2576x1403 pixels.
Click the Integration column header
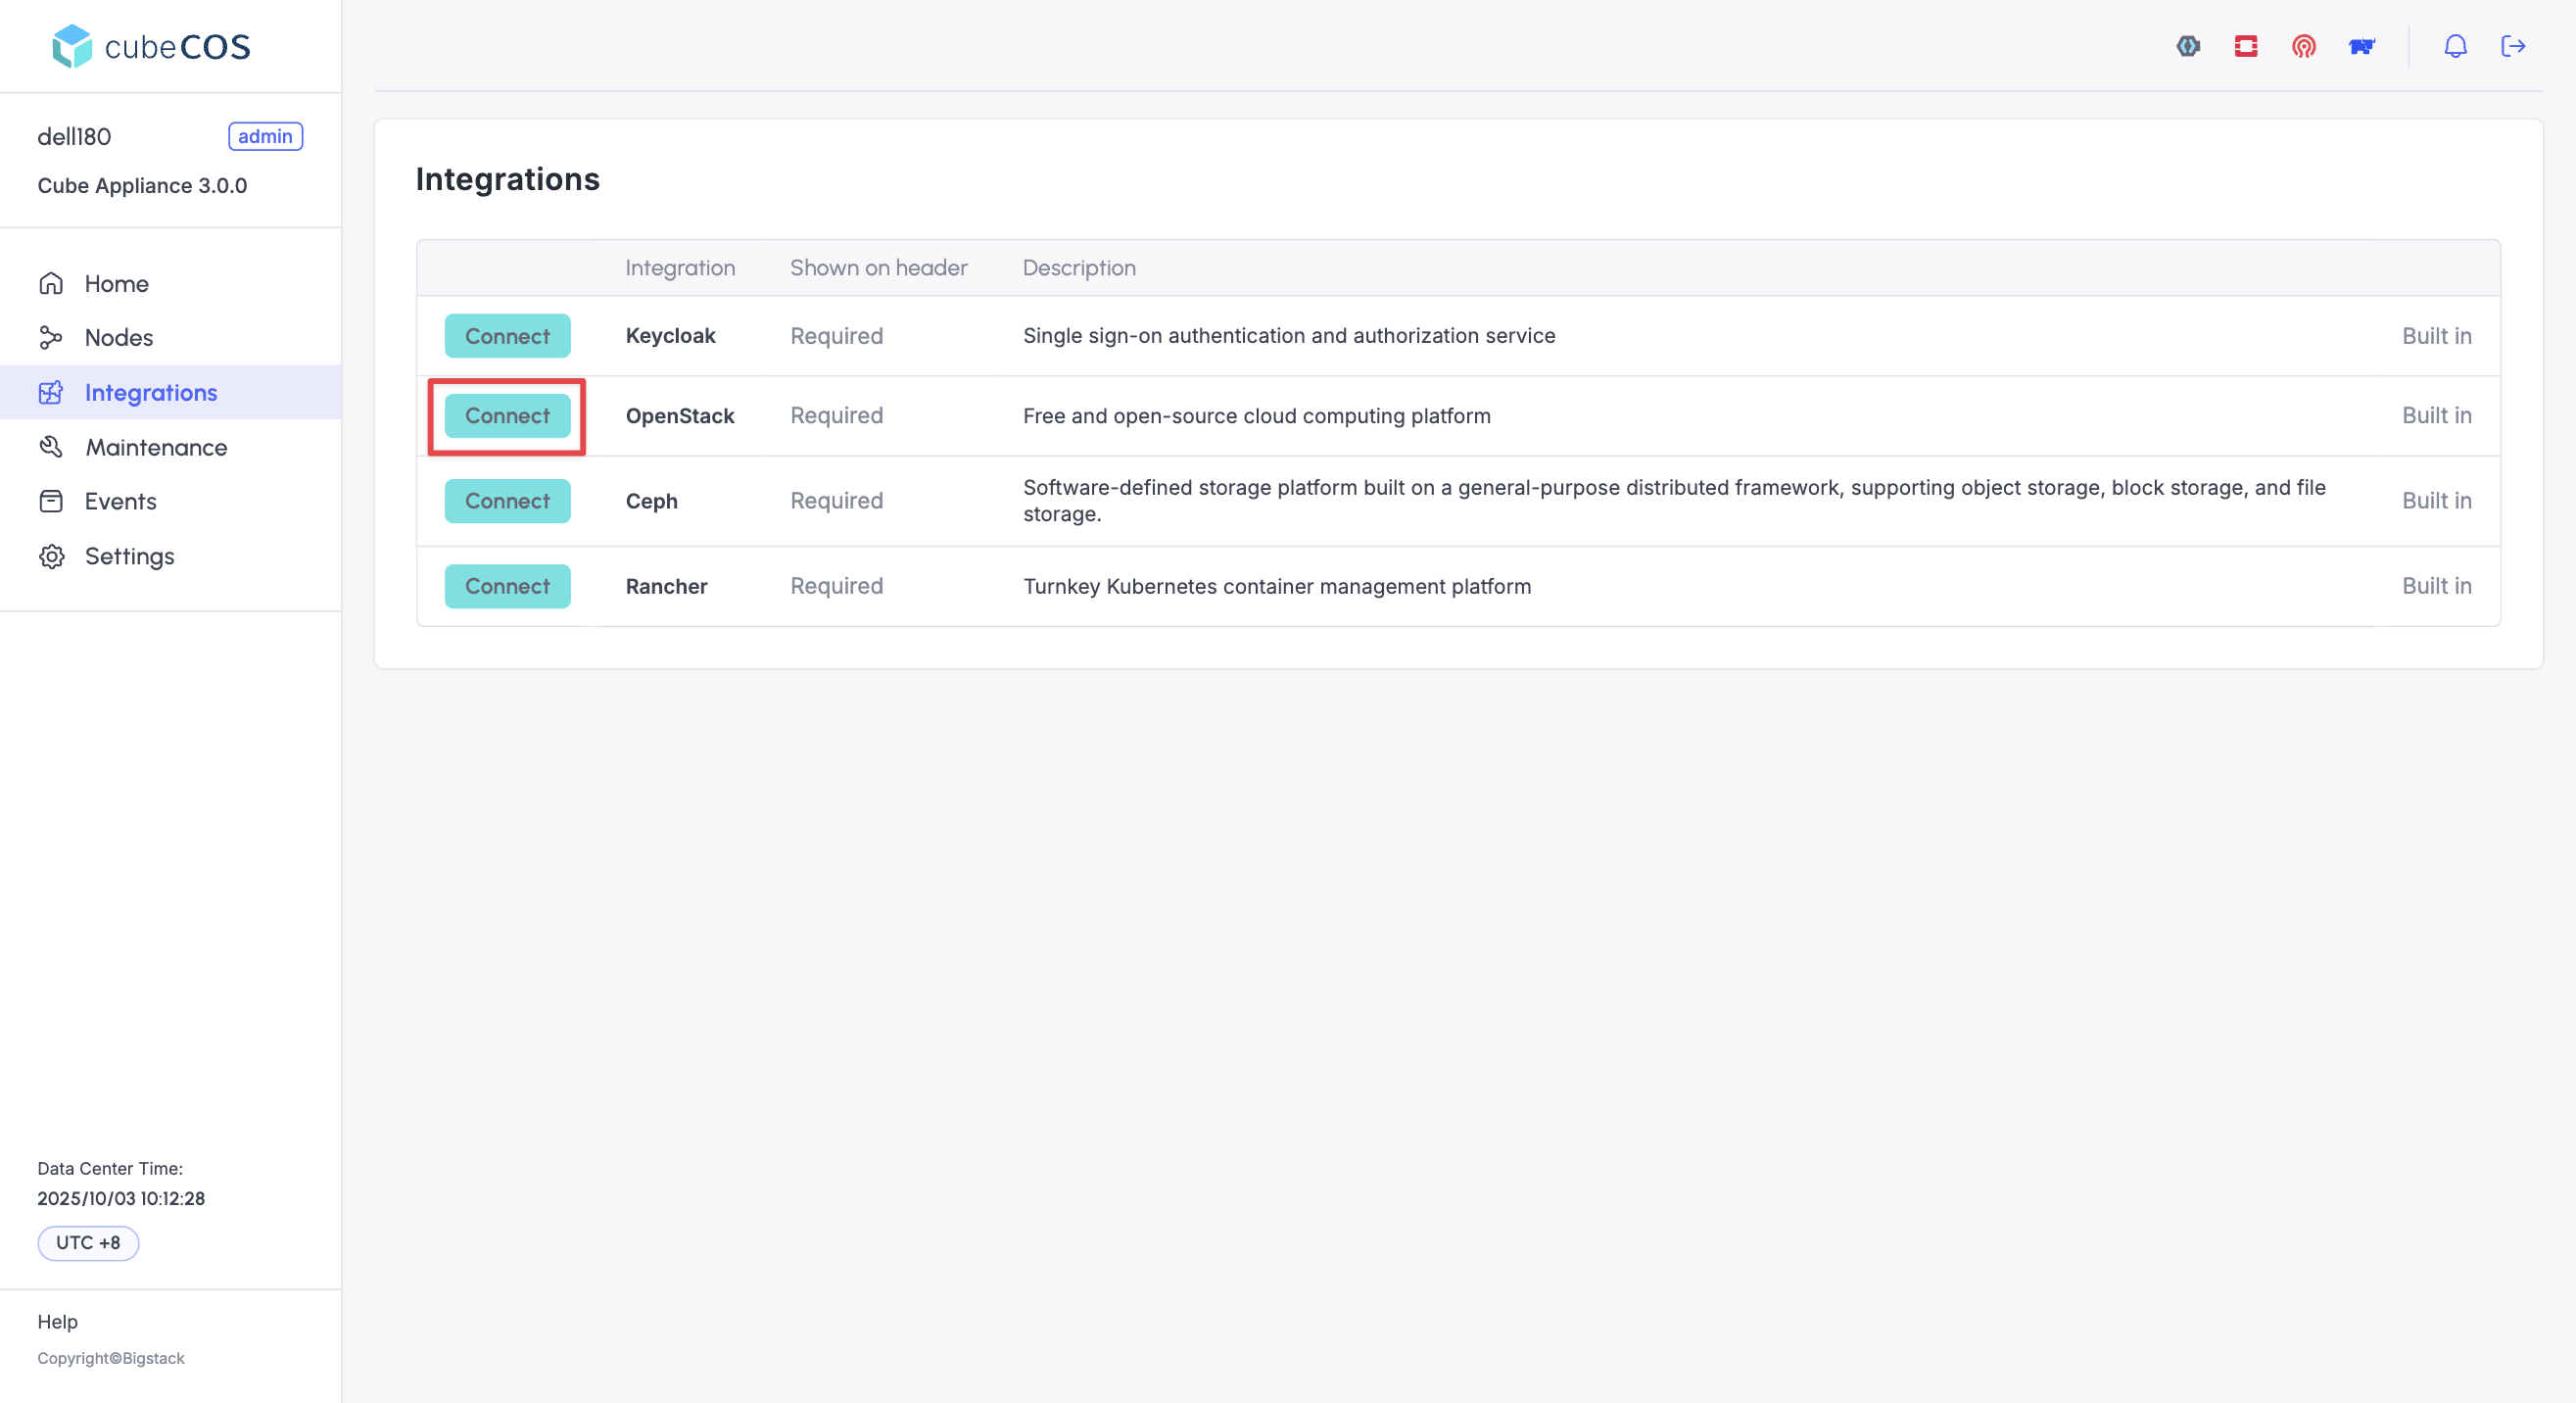(680, 268)
